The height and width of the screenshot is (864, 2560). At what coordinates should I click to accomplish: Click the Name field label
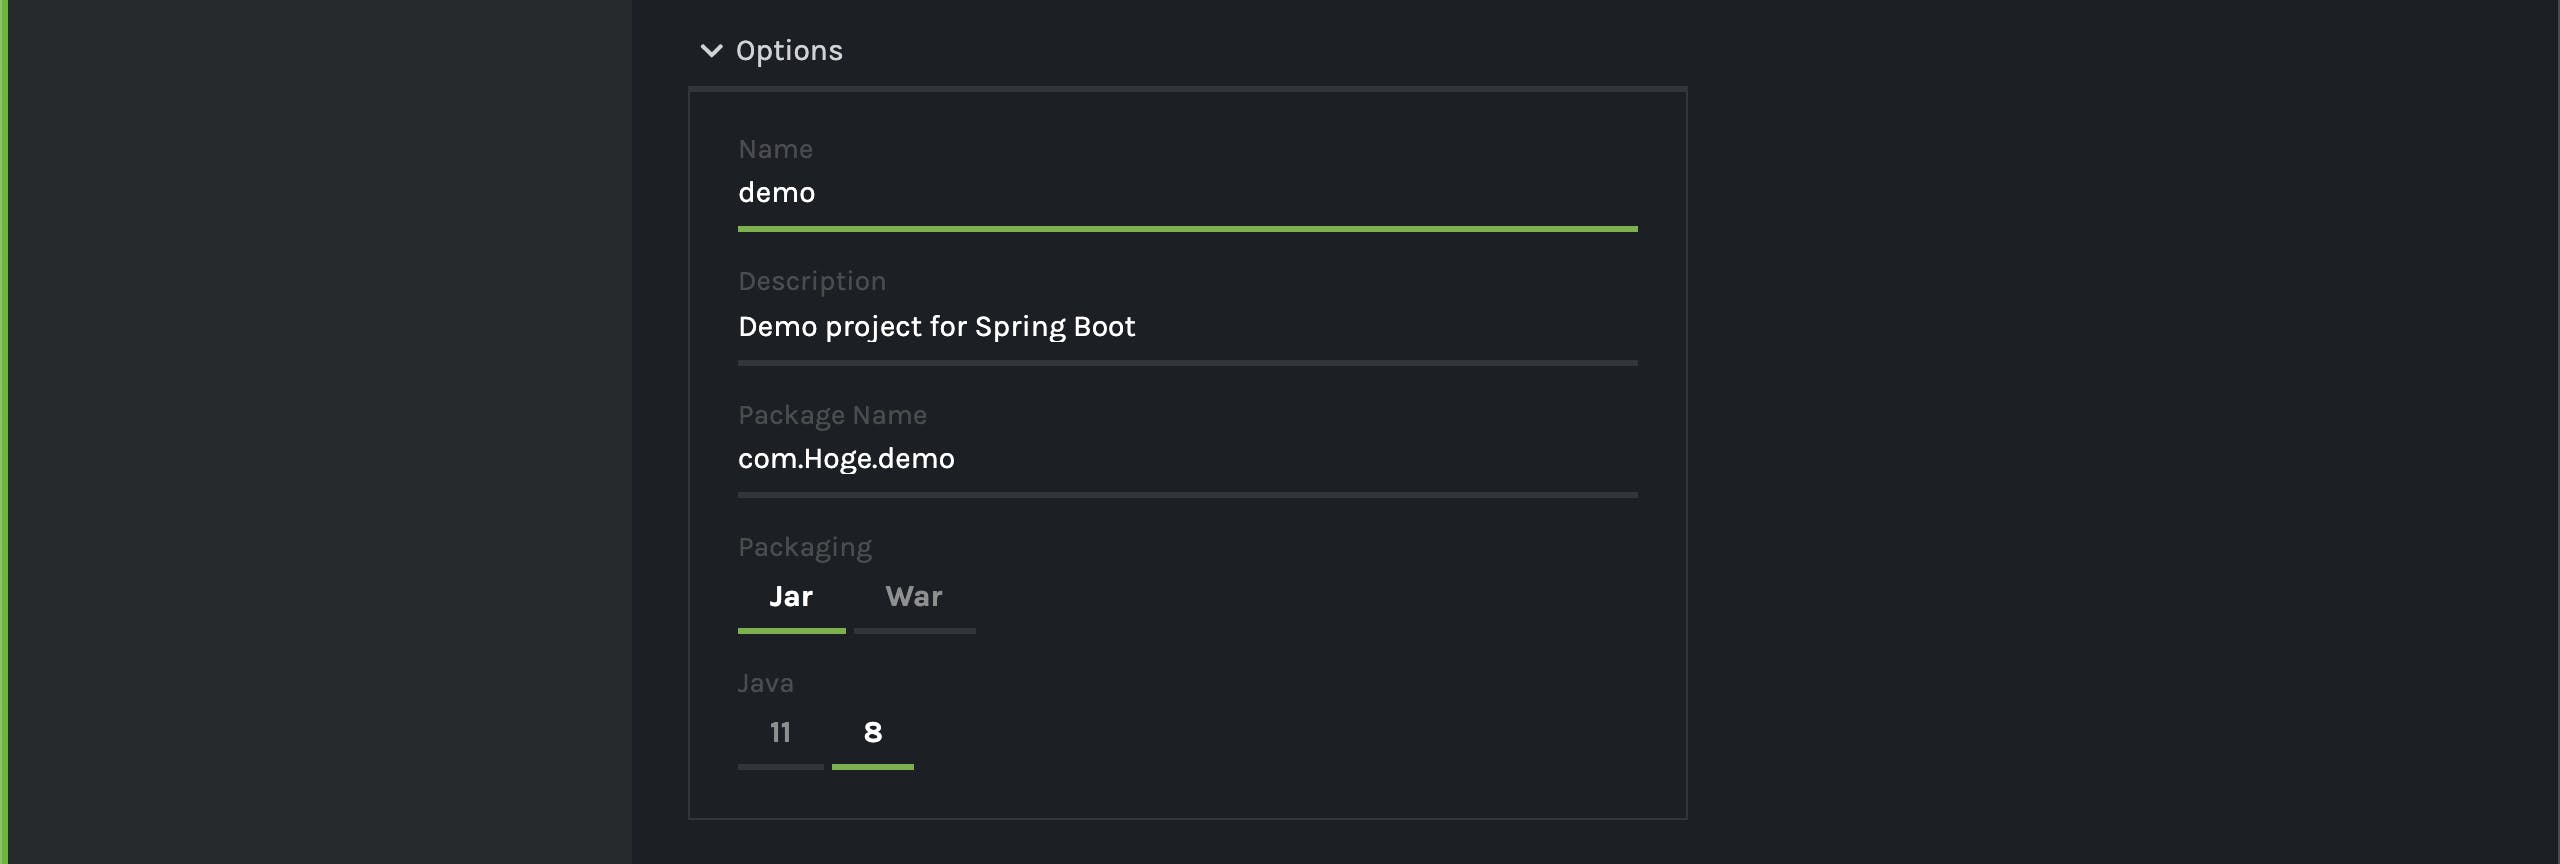(775, 149)
